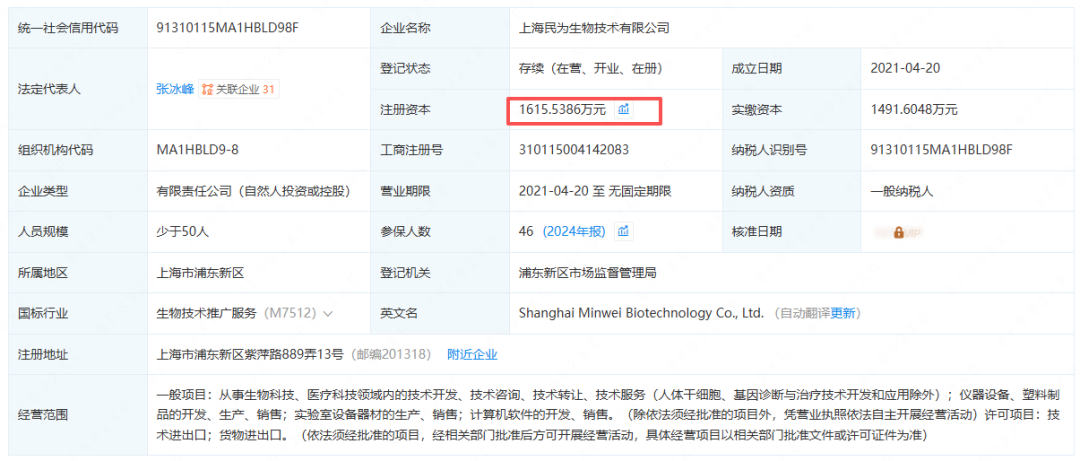
Task: Open 关联企业 31 badge
Action: [239, 89]
